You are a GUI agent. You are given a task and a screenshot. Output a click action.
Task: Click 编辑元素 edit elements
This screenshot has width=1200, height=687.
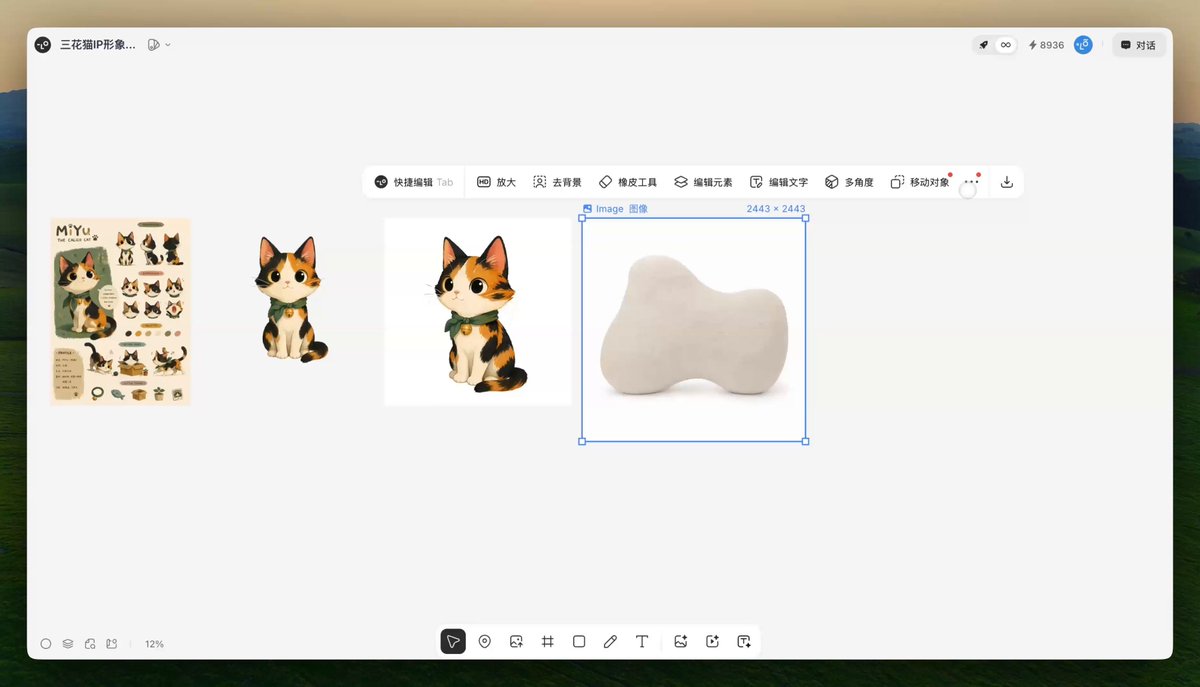[x=703, y=182]
